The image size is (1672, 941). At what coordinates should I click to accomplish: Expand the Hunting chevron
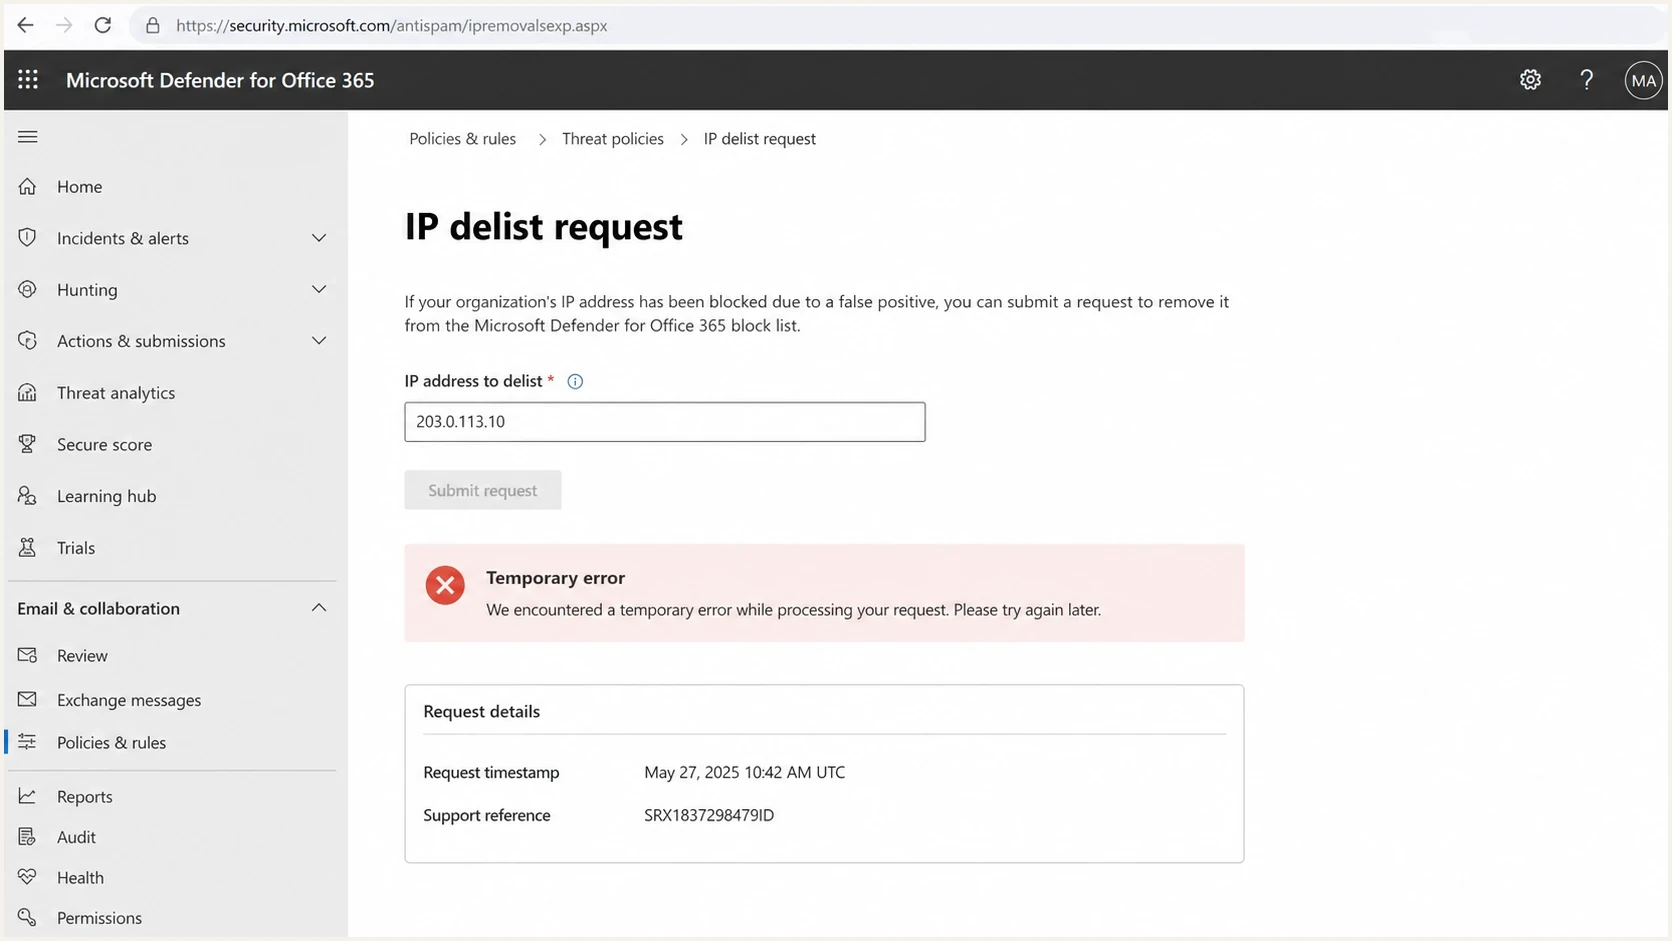tap(319, 289)
